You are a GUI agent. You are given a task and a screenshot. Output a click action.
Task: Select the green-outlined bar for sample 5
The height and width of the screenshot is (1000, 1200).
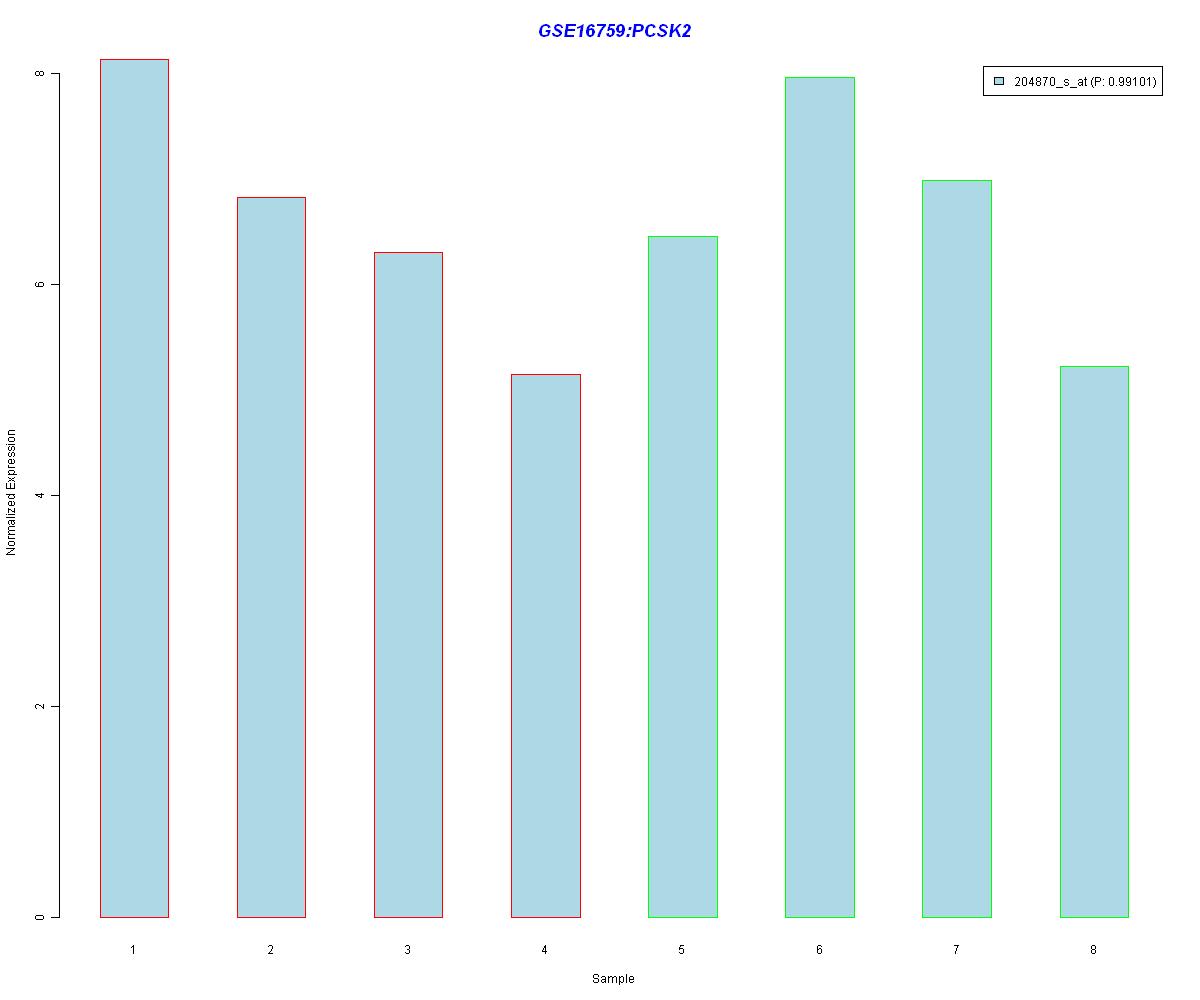(683, 576)
